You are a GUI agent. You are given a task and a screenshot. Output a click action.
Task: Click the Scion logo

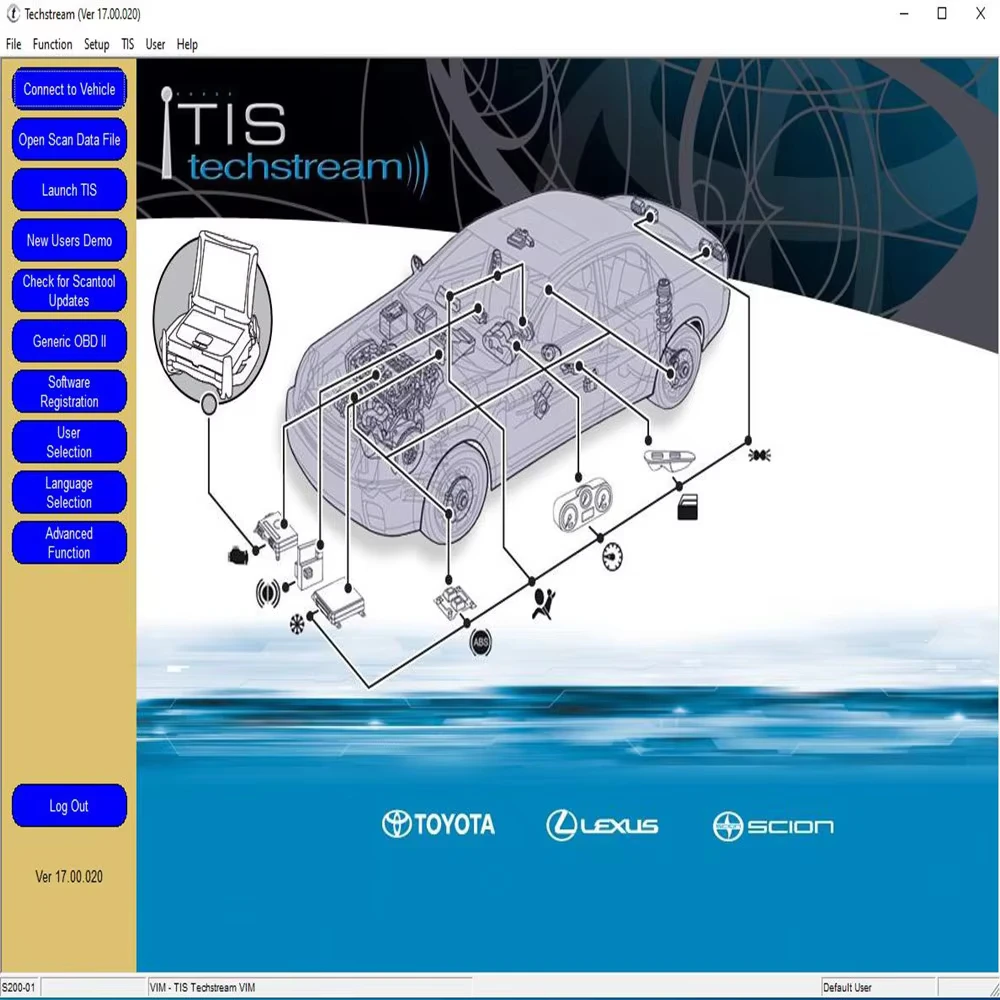(x=773, y=827)
